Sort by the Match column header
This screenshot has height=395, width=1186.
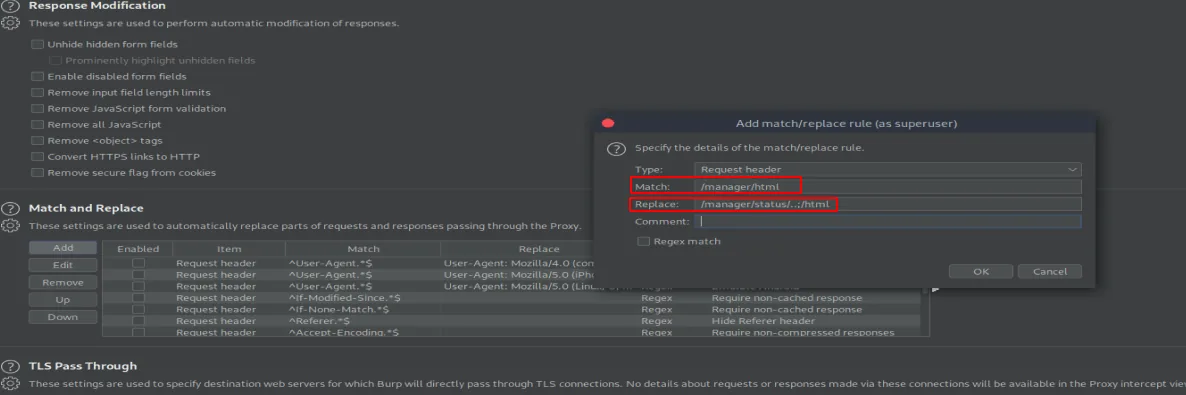(x=363, y=249)
